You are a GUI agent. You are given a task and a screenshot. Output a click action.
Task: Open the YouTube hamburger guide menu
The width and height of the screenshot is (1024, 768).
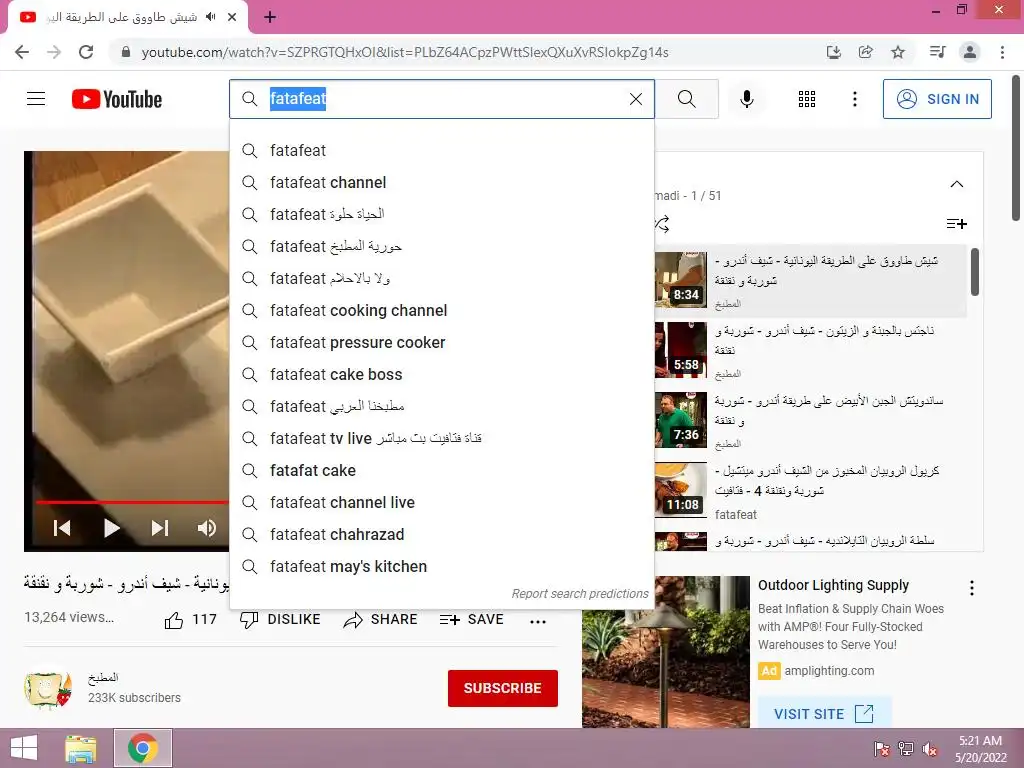coord(36,99)
